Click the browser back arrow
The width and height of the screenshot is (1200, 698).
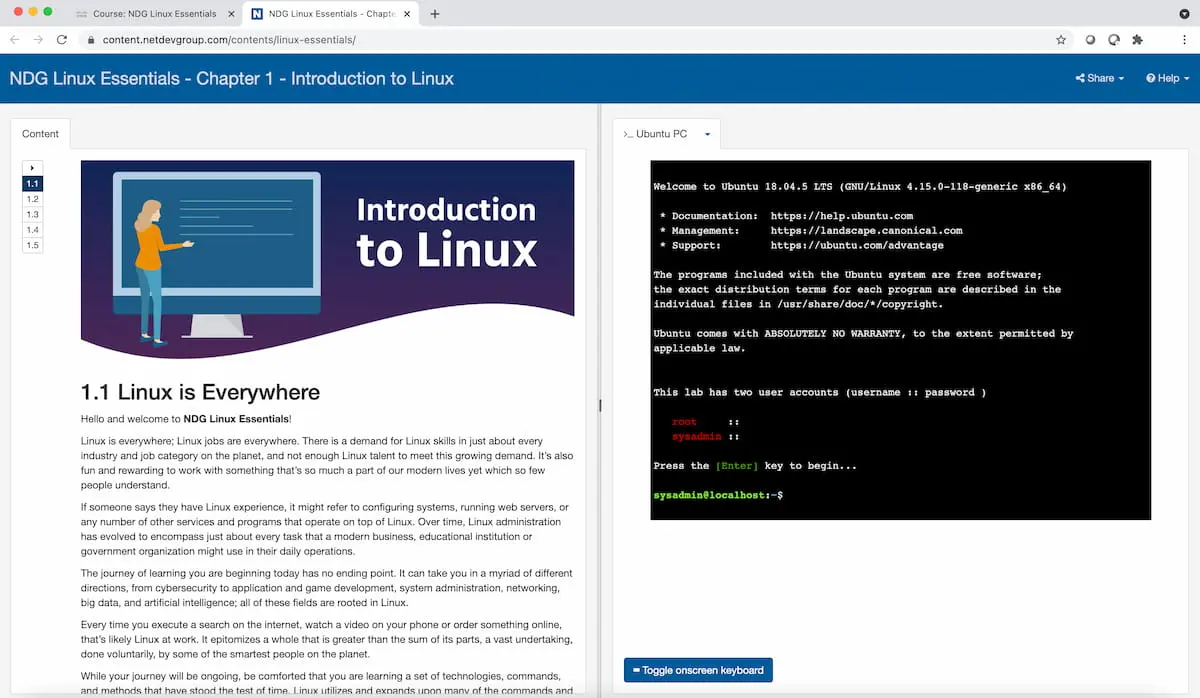pyautogui.click(x=14, y=38)
